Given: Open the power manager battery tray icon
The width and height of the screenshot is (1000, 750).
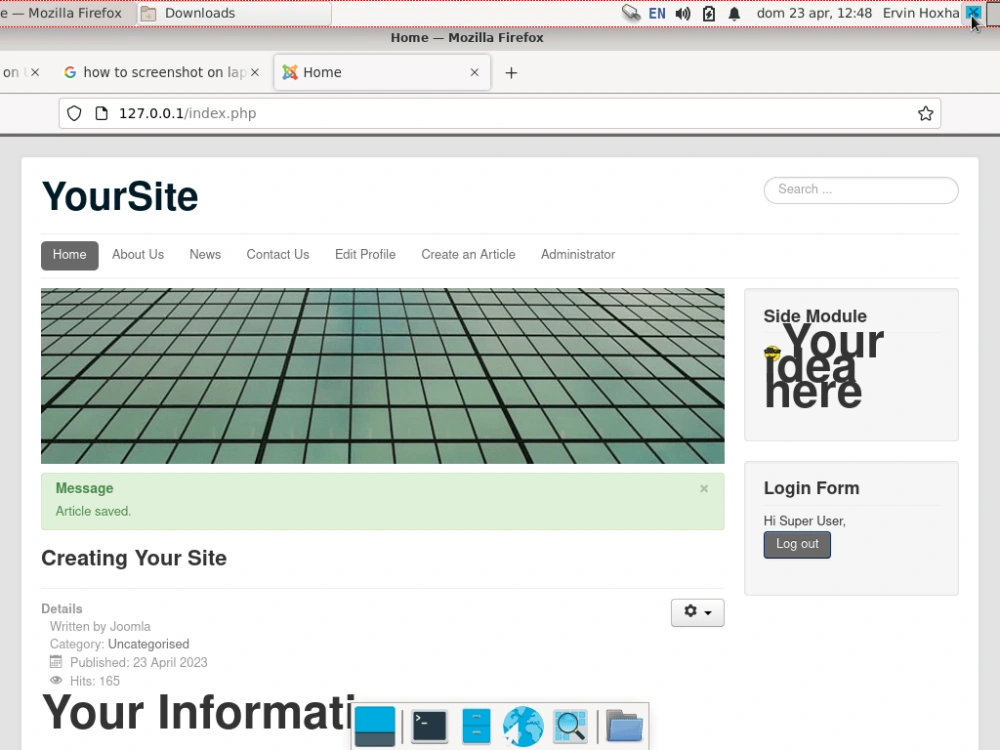Looking at the screenshot, I should click(x=709, y=13).
